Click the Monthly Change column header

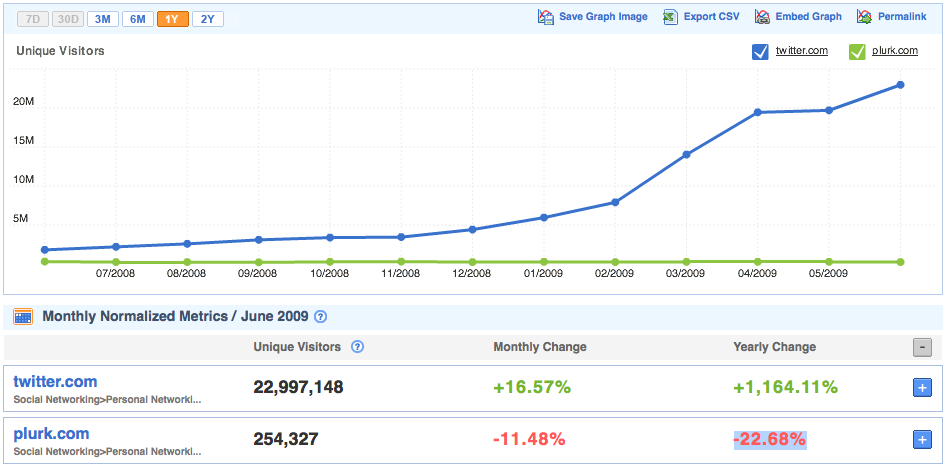click(x=540, y=347)
